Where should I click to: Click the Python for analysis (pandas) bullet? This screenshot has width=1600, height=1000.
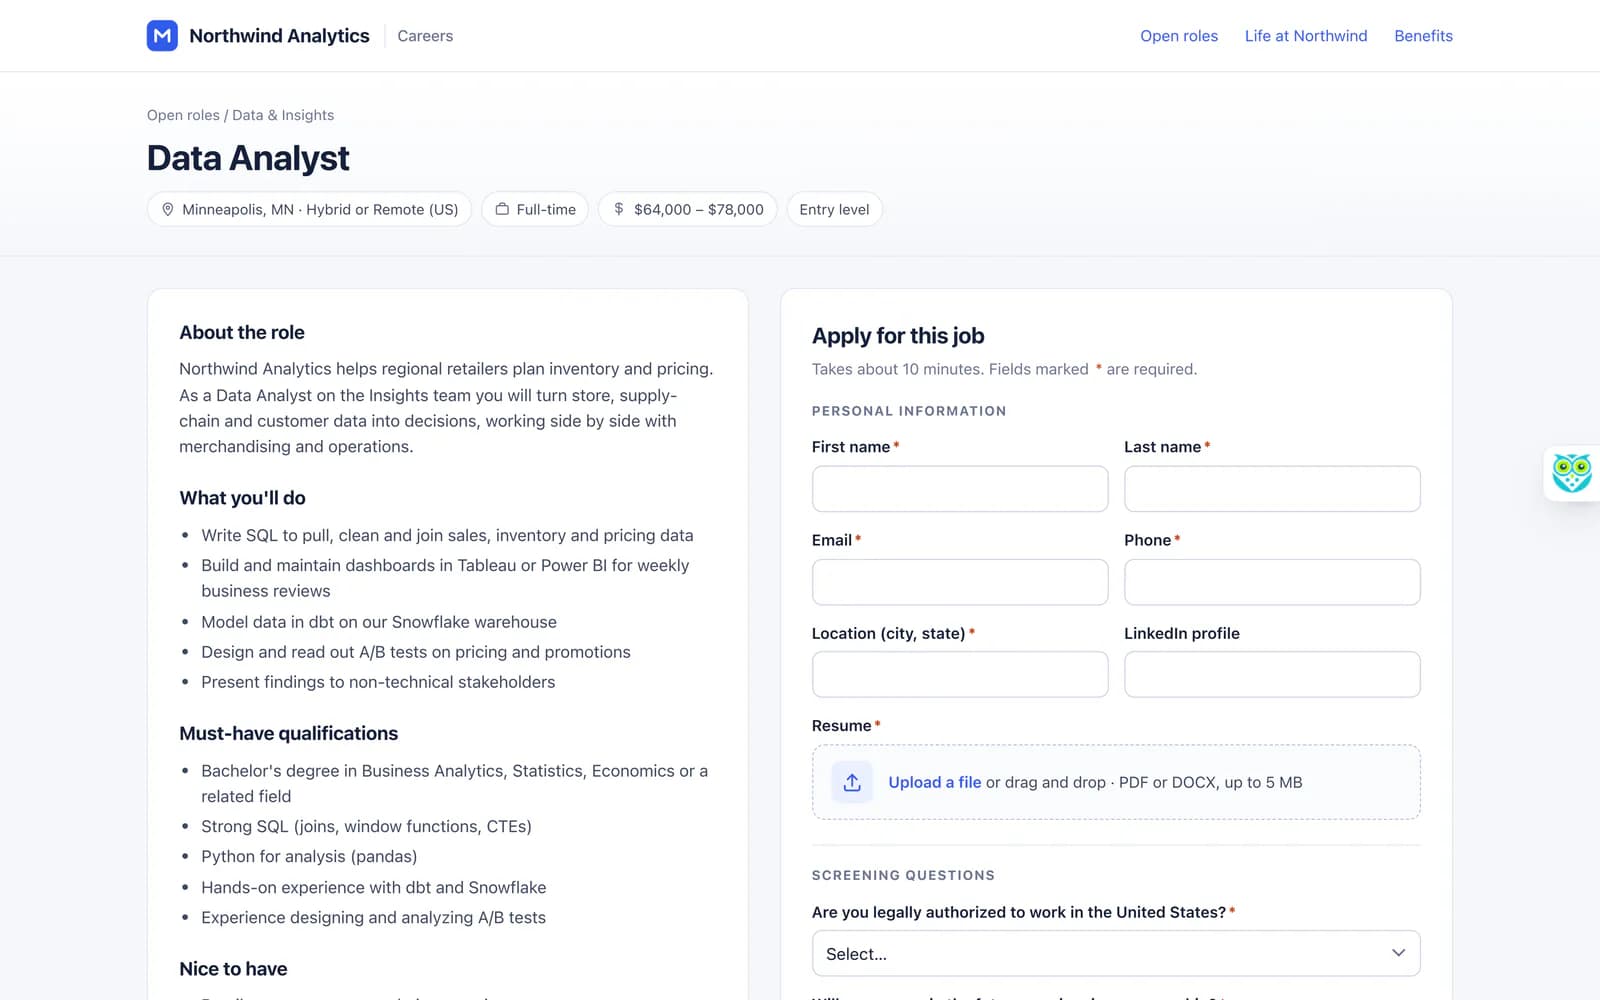pyautogui.click(x=309, y=856)
